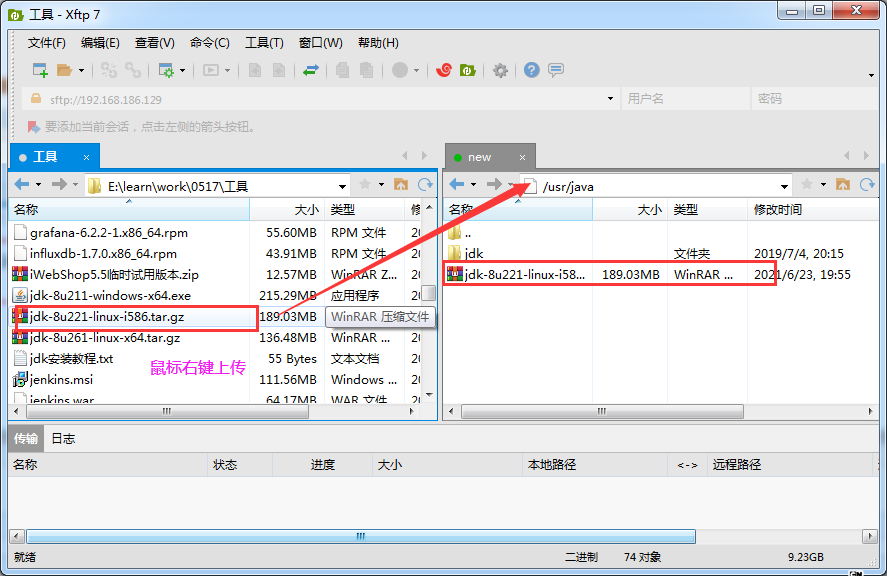This screenshot has height=576, width=887.
Task: Expand local path E:\learn\work\0517\工具 dropdown
Action: [342, 187]
